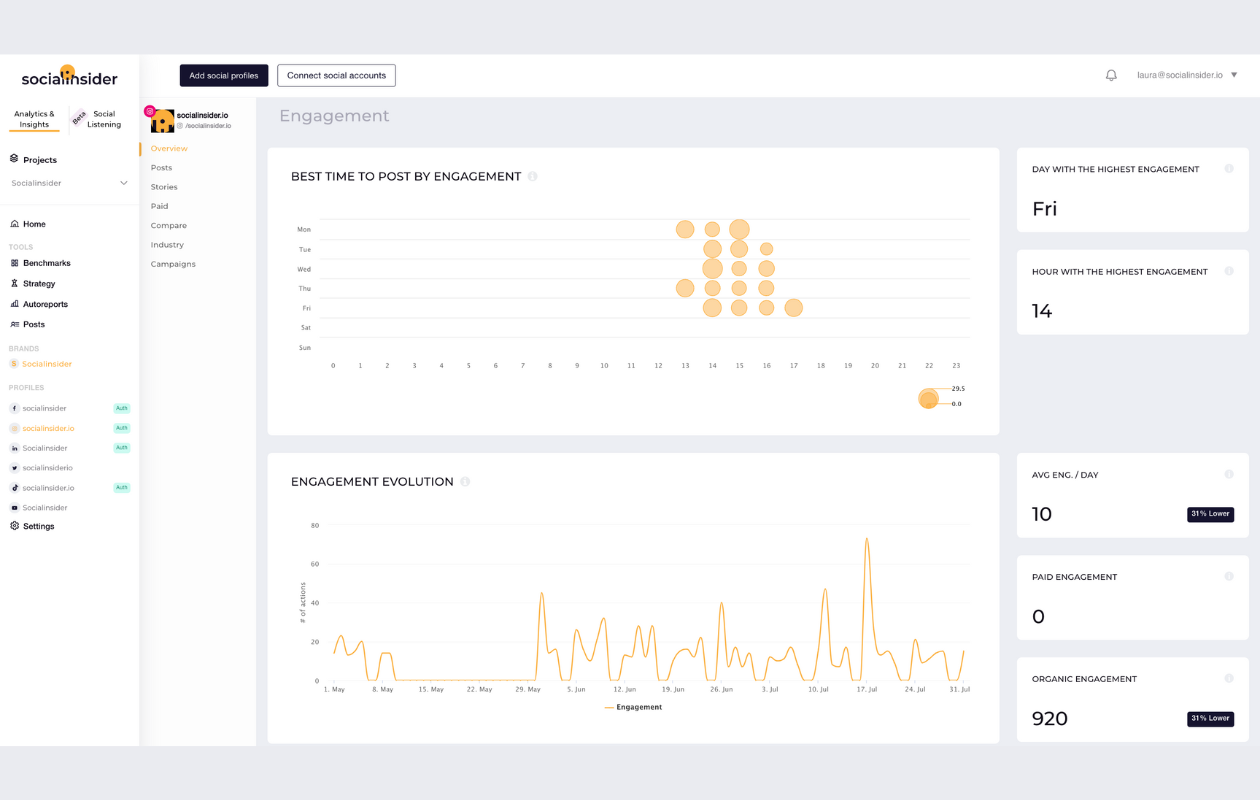Click the Monday 13h engagement bubble
Screen dimensions: 1260x800
685,229
